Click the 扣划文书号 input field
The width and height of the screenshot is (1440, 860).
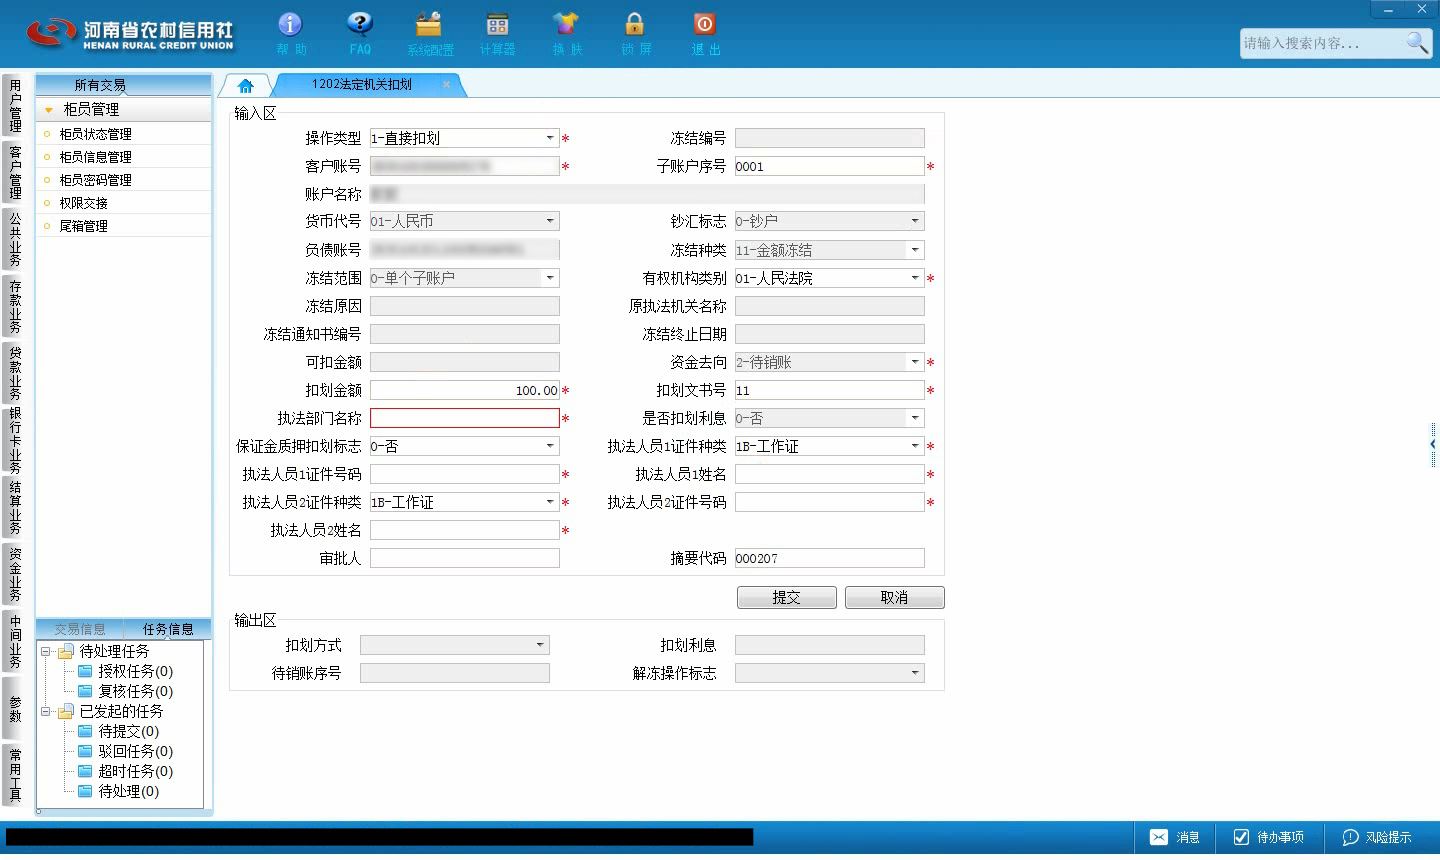(x=830, y=390)
